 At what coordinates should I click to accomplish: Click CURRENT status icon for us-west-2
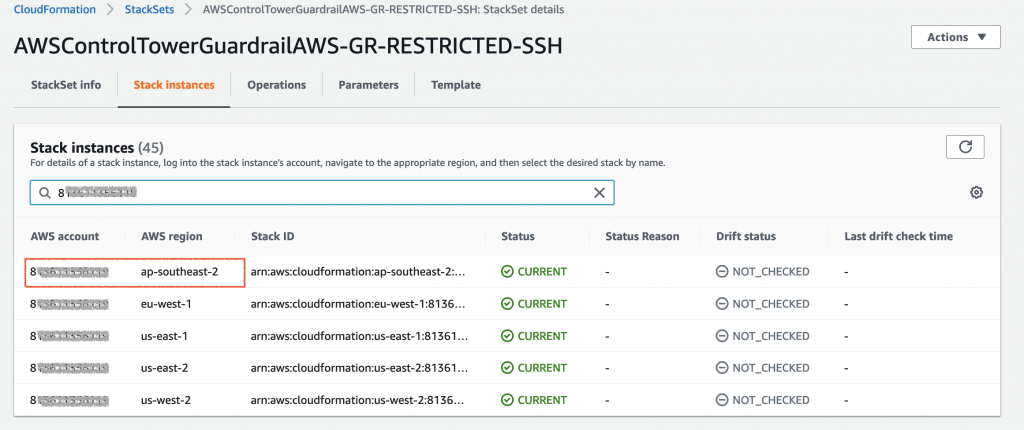click(x=508, y=400)
